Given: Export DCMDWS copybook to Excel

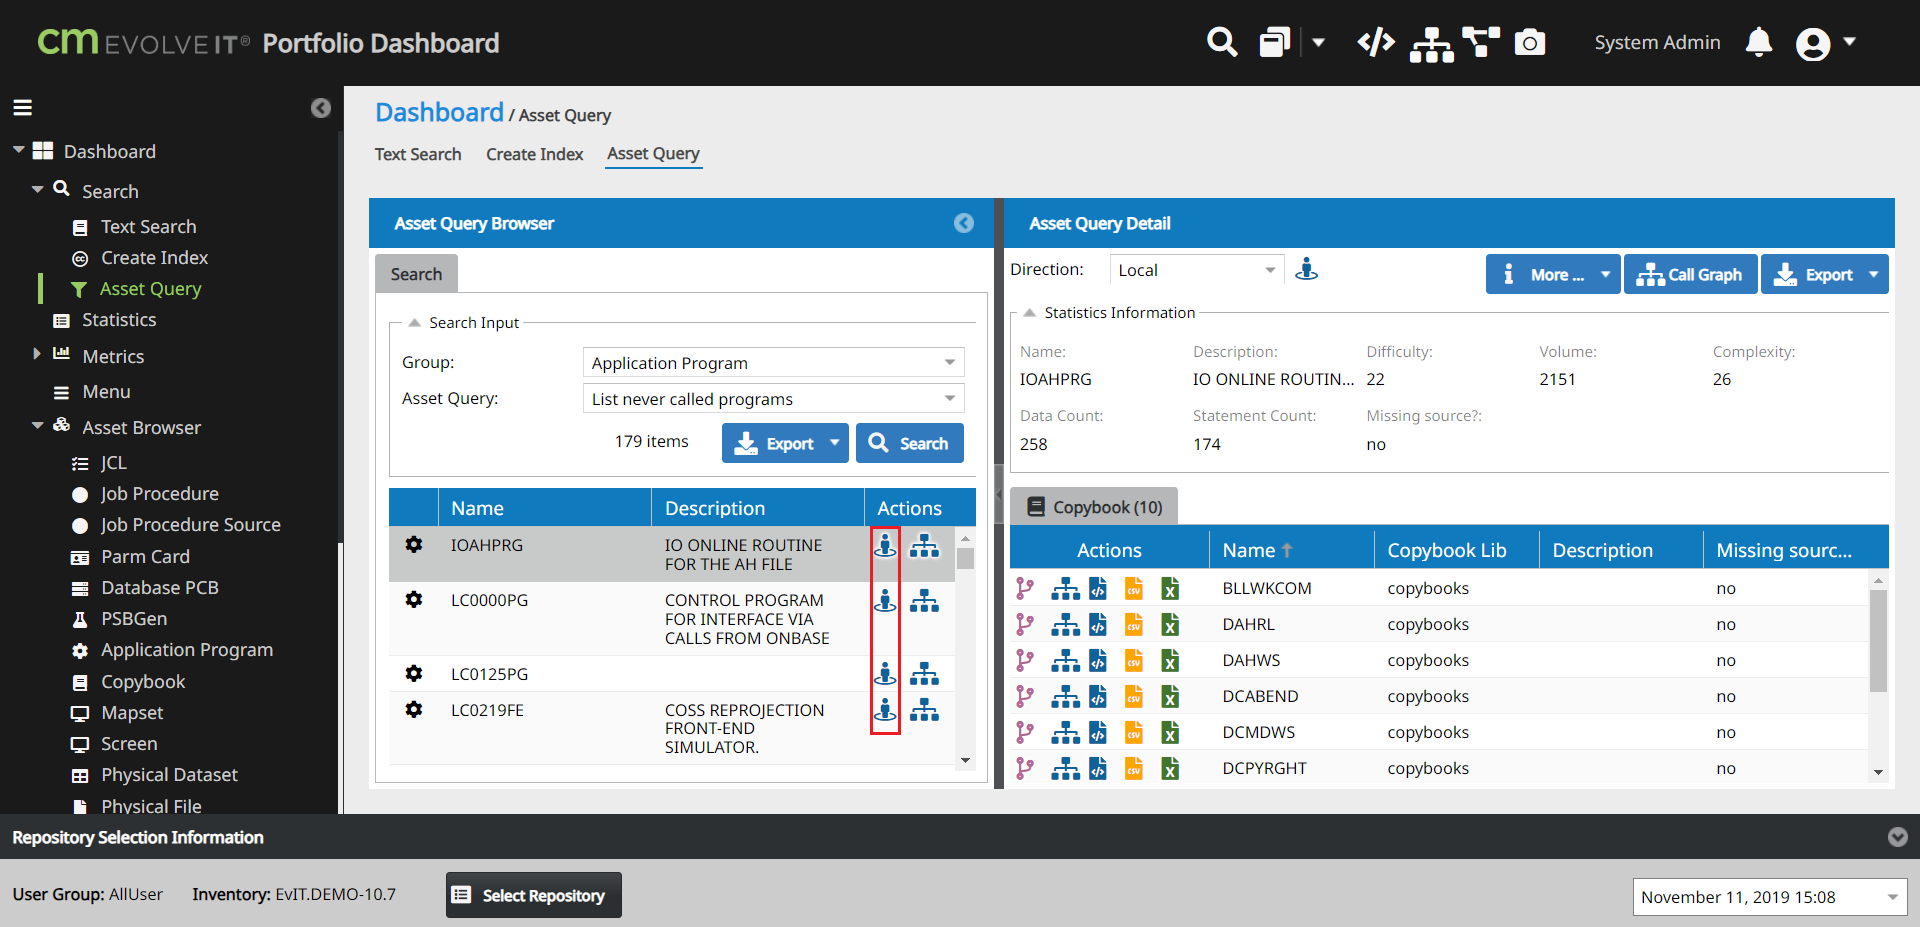Looking at the screenshot, I should 1170,732.
